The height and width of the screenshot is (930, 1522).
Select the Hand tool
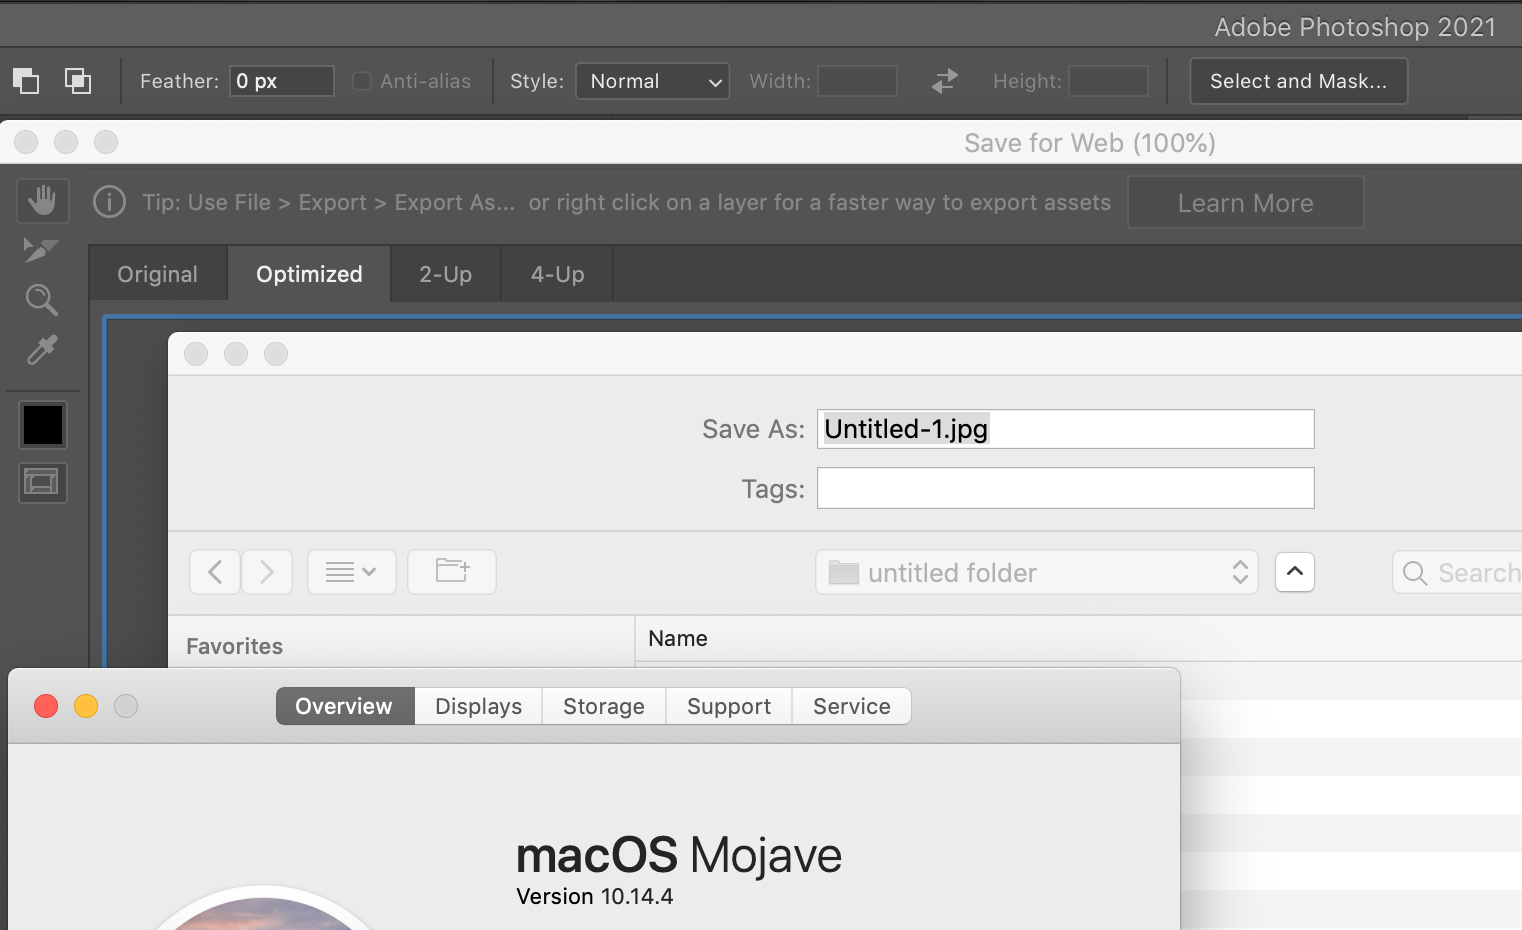pyautogui.click(x=42, y=200)
